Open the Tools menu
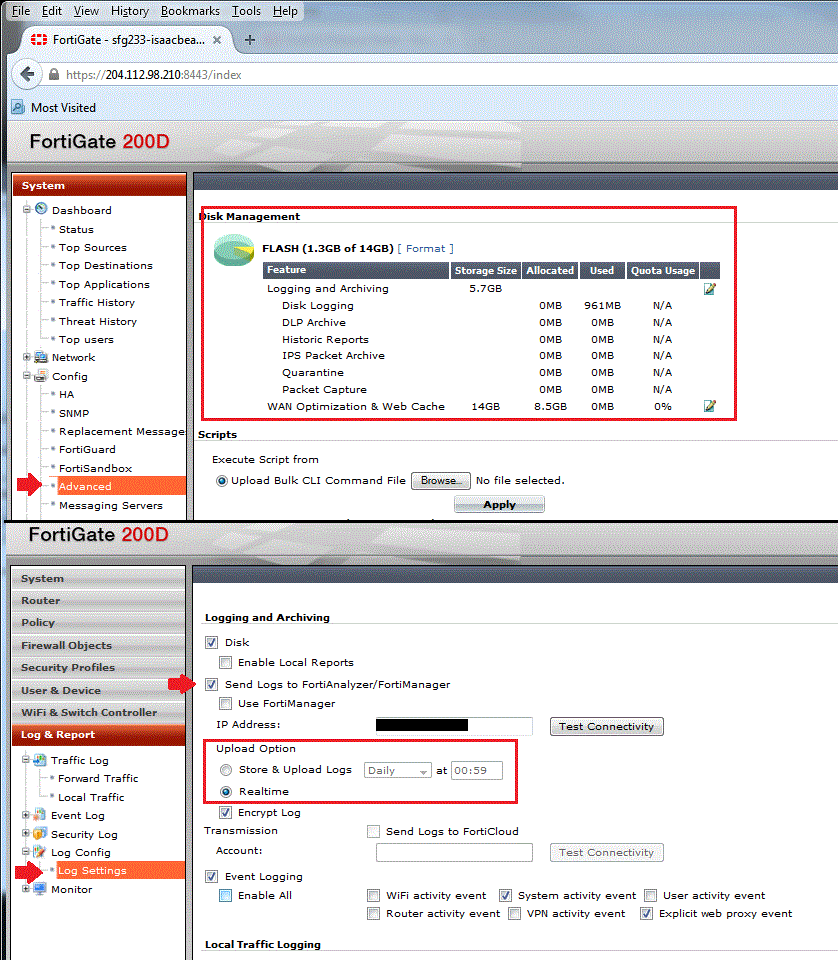 pyautogui.click(x=246, y=11)
